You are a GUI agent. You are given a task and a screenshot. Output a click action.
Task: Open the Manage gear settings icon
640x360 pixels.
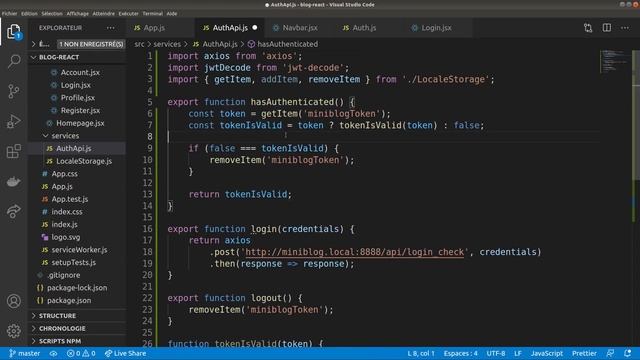(13, 331)
